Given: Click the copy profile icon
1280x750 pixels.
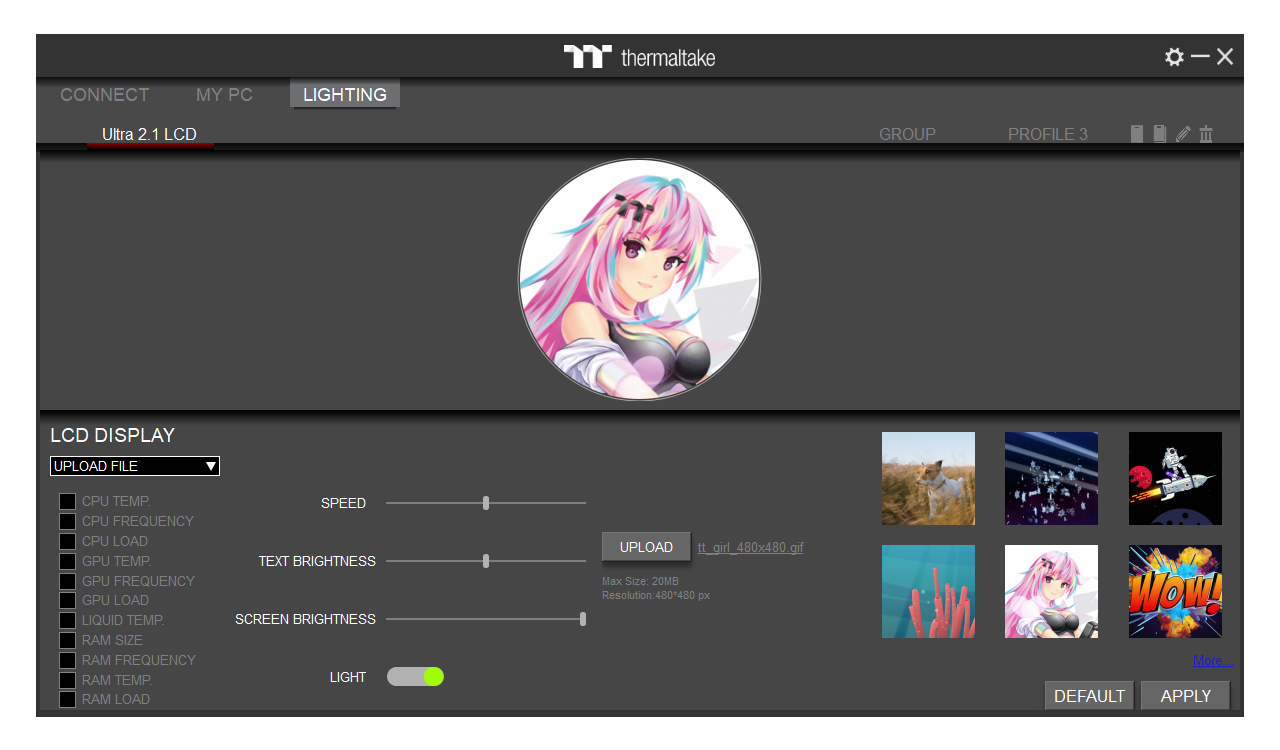Looking at the screenshot, I should tap(1160, 134).
